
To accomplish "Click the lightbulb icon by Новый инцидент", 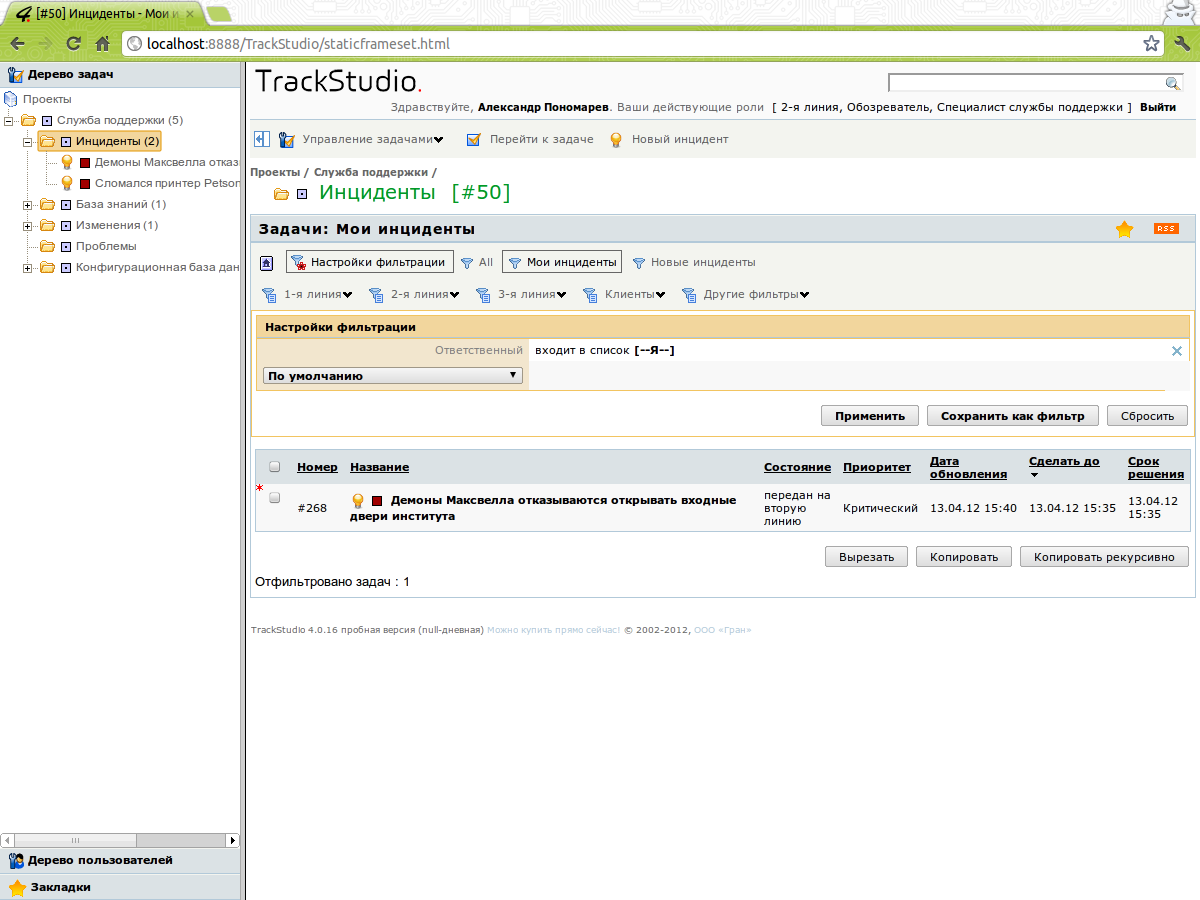I will 617,140.
